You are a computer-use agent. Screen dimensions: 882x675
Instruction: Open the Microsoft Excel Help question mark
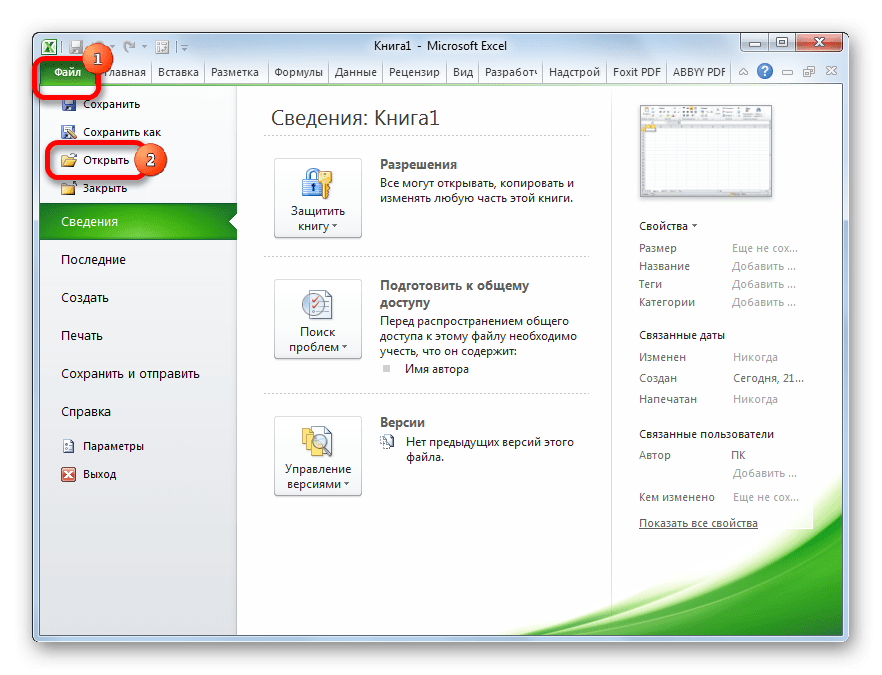(x=764, y=71)
